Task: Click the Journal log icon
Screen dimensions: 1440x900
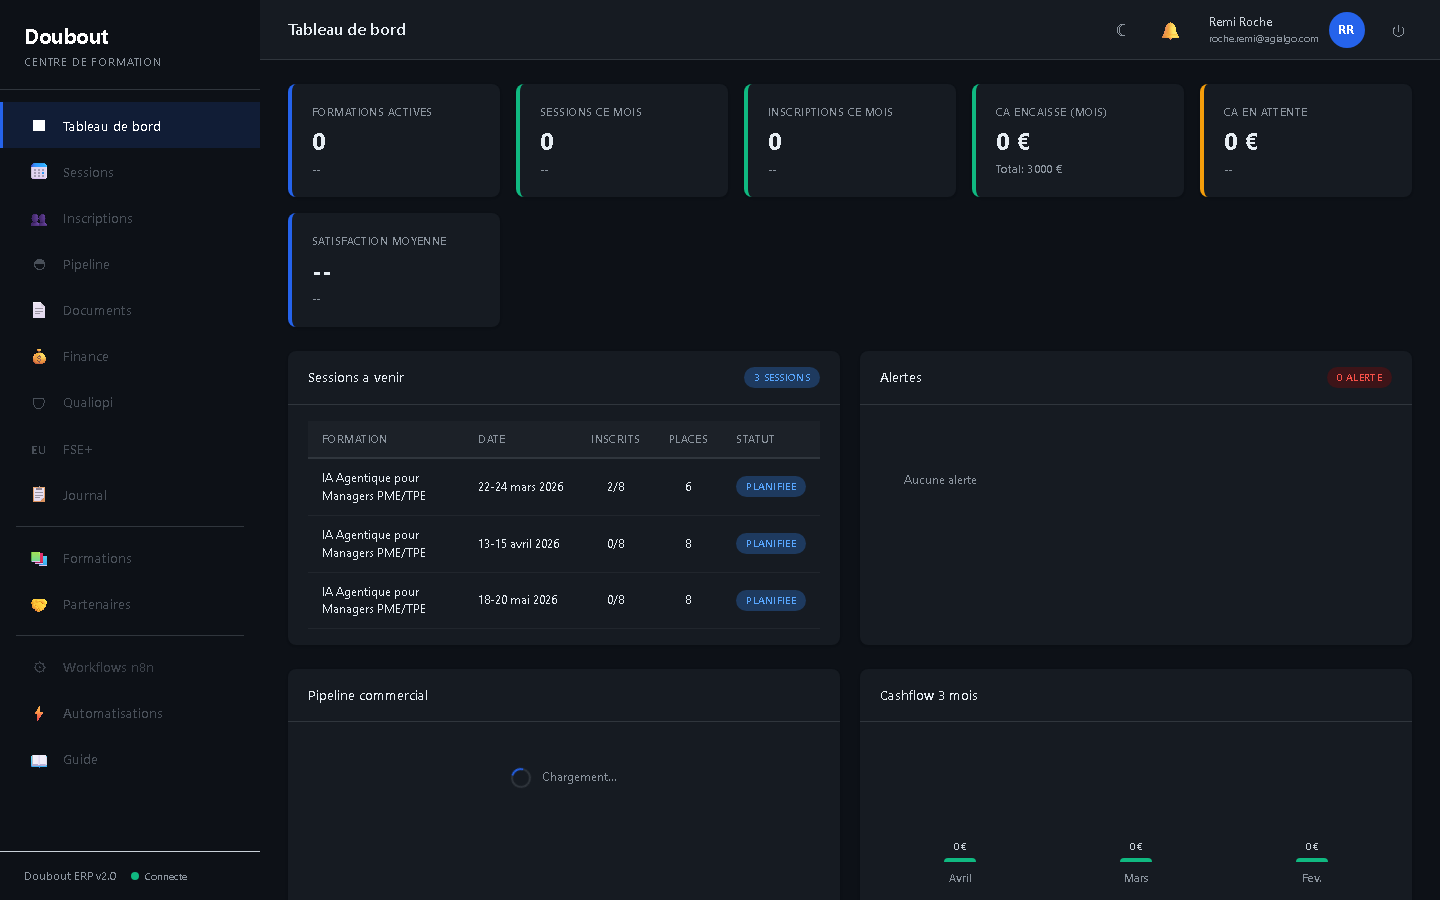Action: coord(39,495)
